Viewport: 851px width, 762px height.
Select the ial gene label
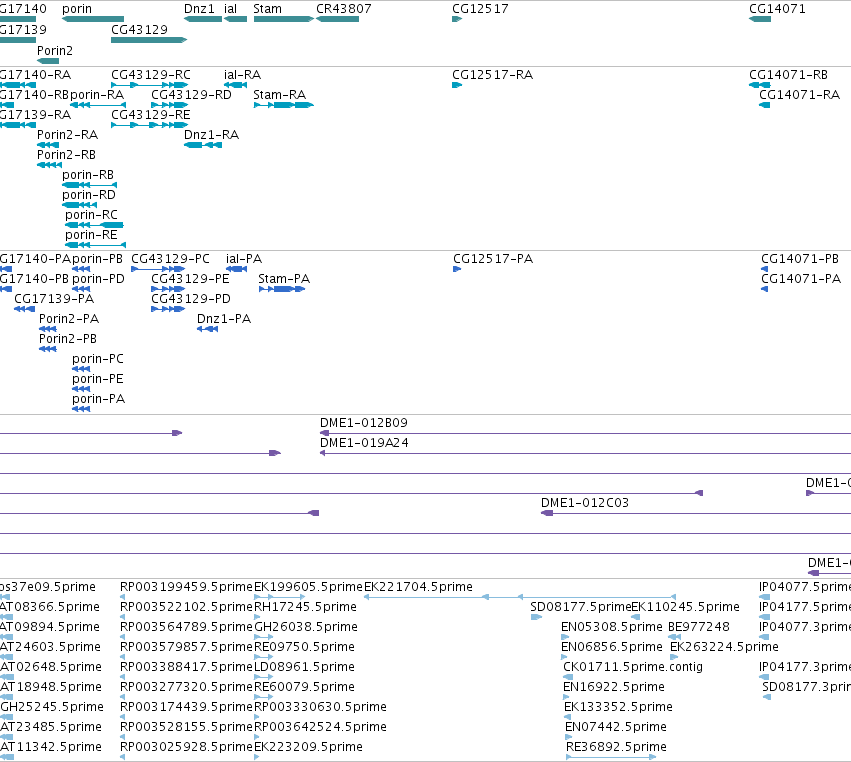coord(230,9)
